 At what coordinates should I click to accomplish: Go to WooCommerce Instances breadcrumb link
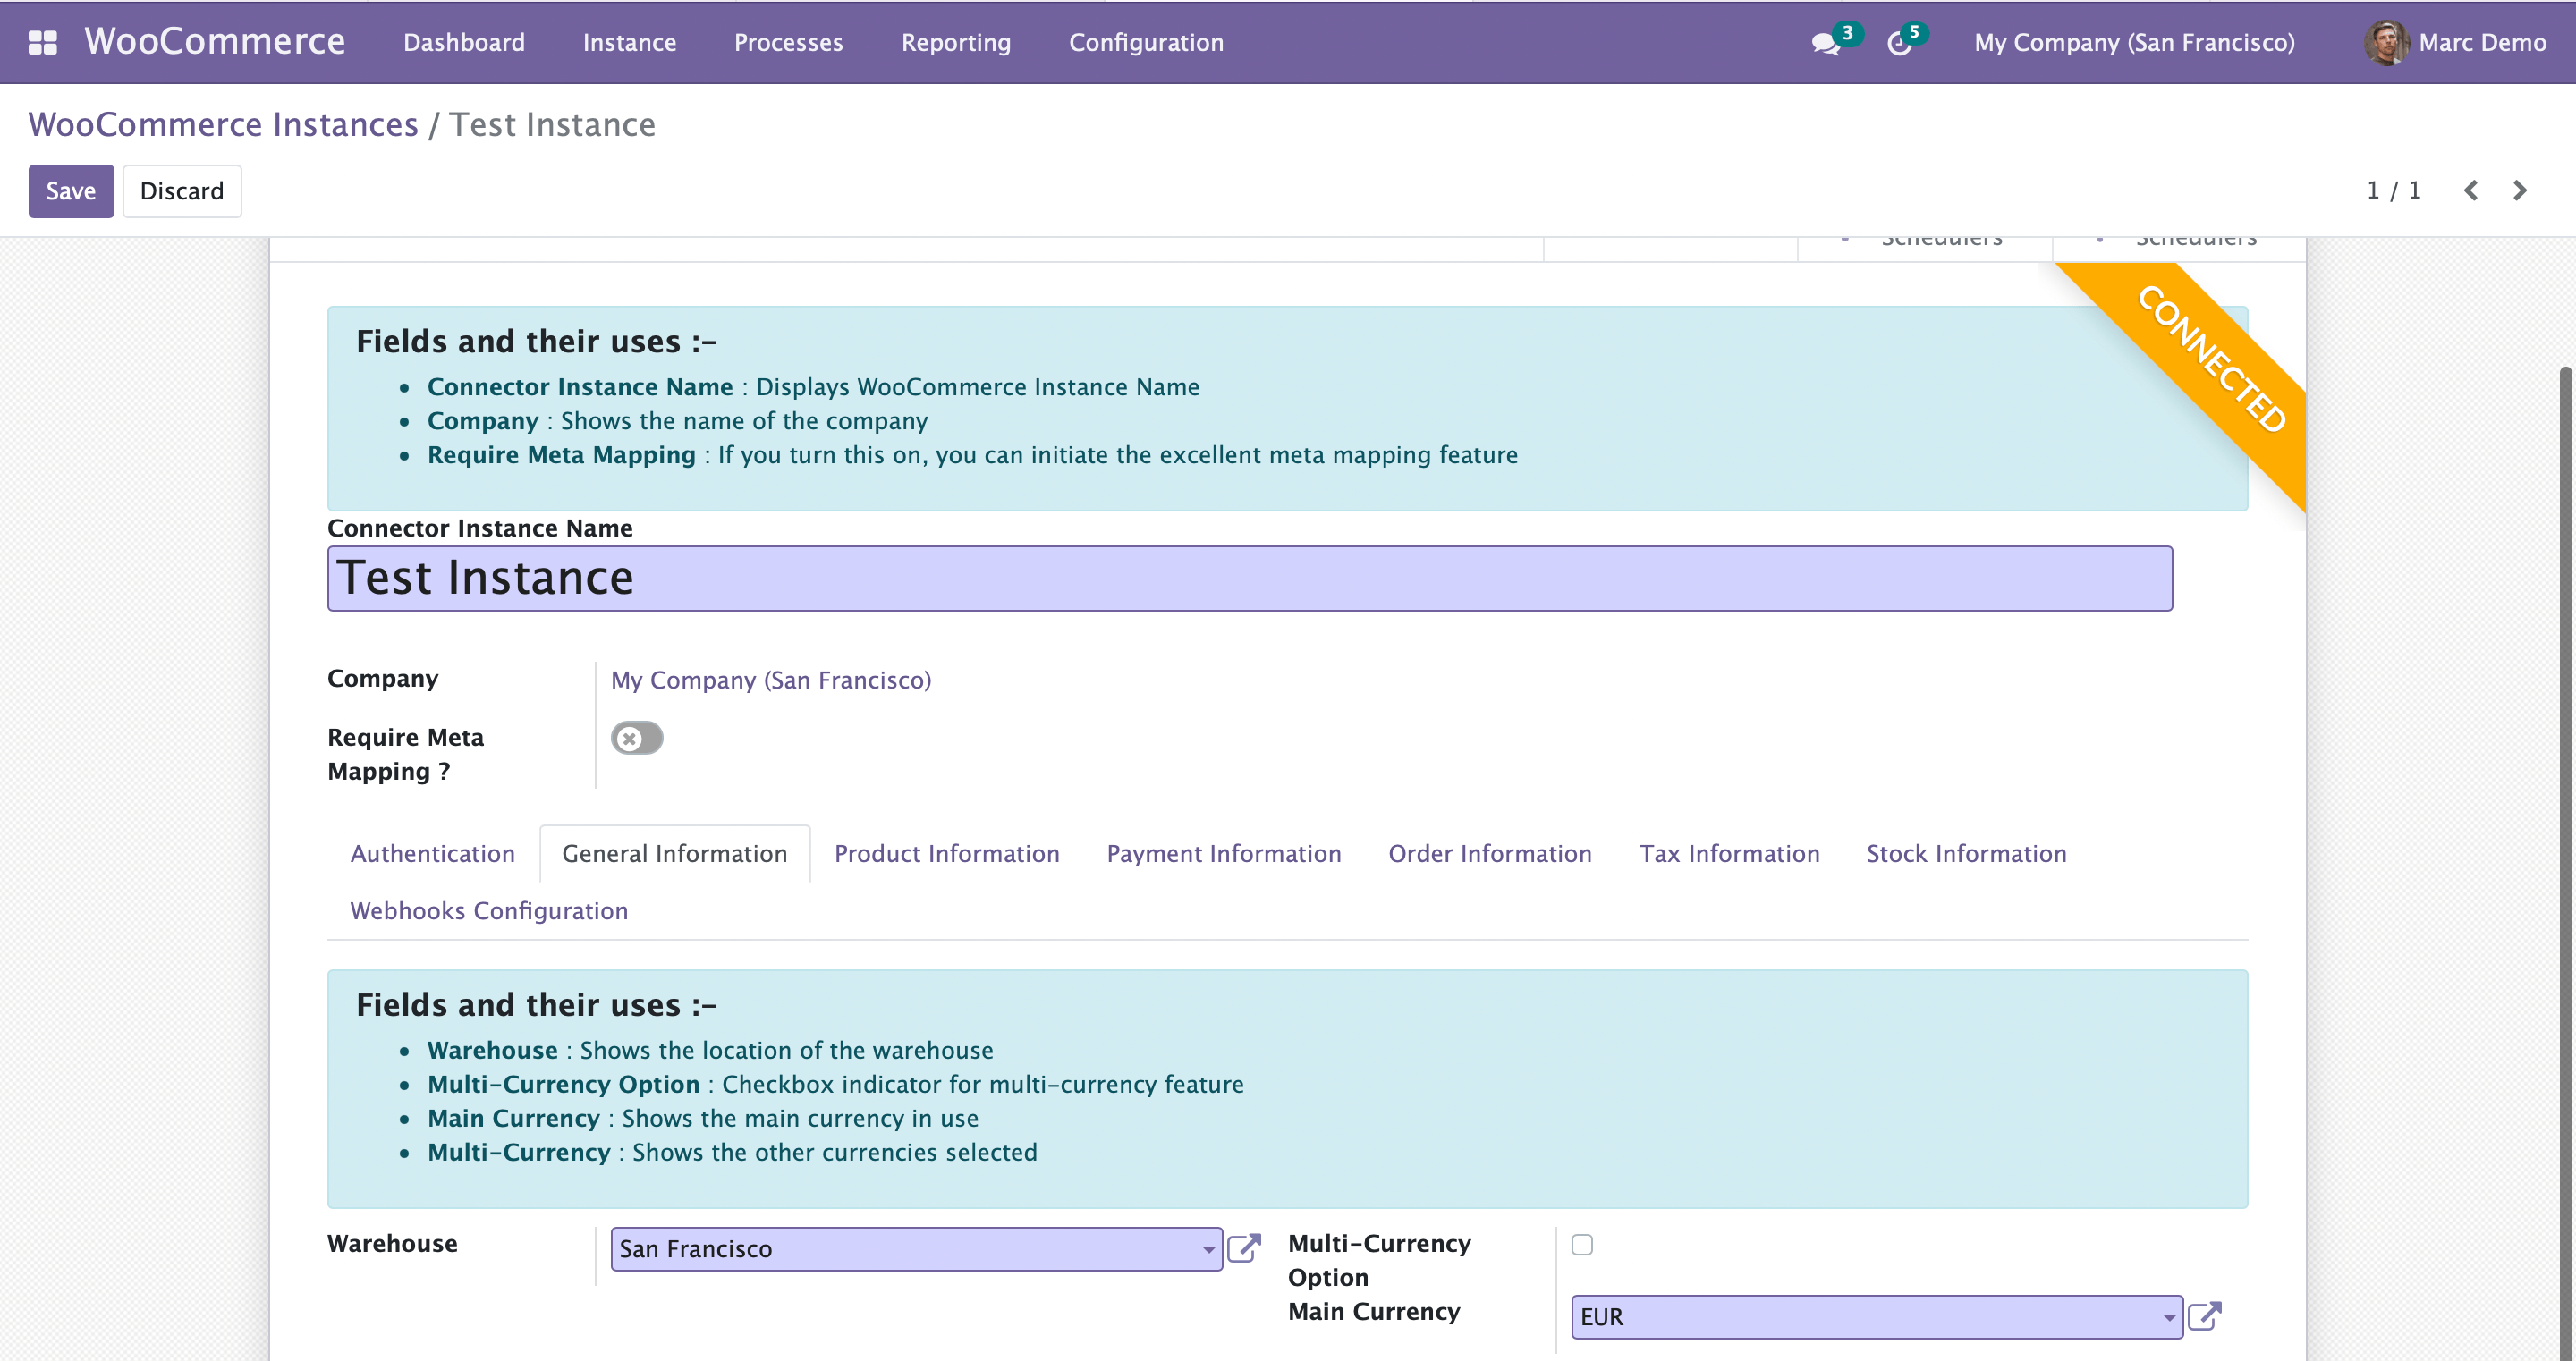pyautogui.click(x=223, y=124)
